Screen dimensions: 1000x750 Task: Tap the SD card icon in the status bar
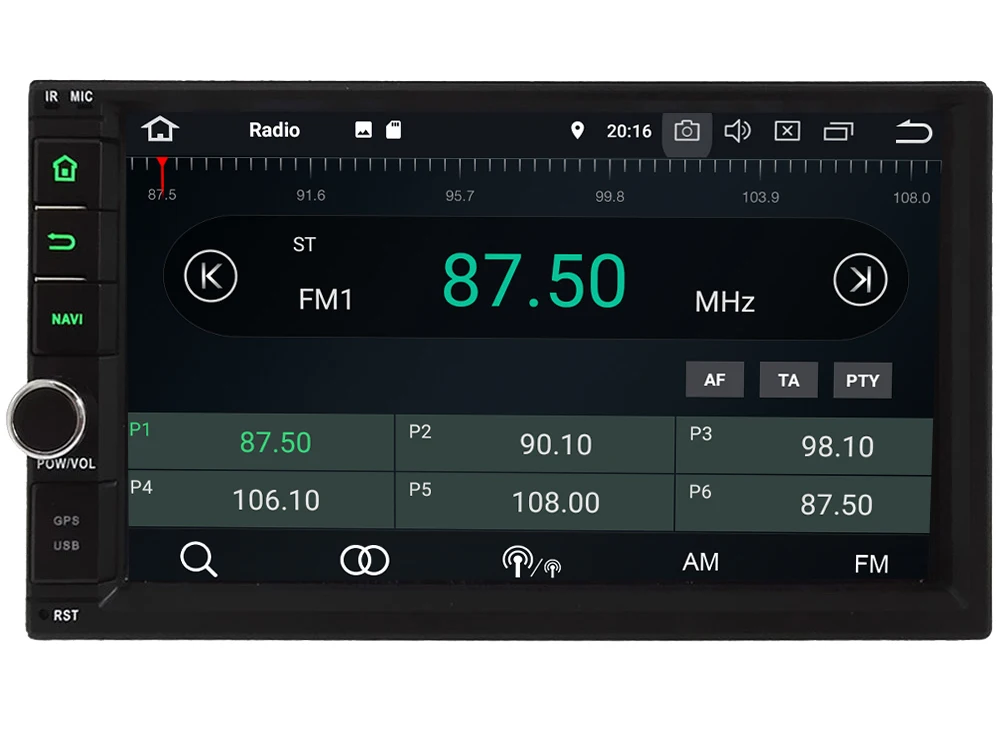393,130
